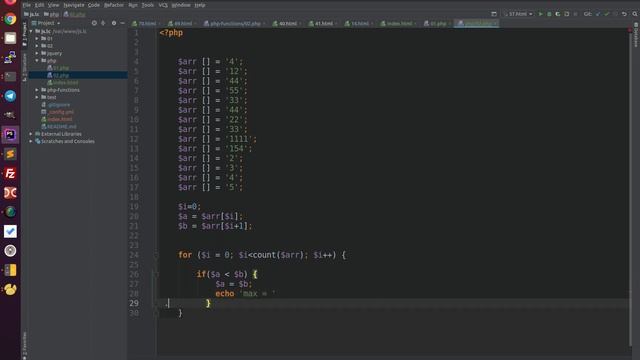Expand Scratches and Consoles node
The image size is (640, 360).
pos(31,141)
